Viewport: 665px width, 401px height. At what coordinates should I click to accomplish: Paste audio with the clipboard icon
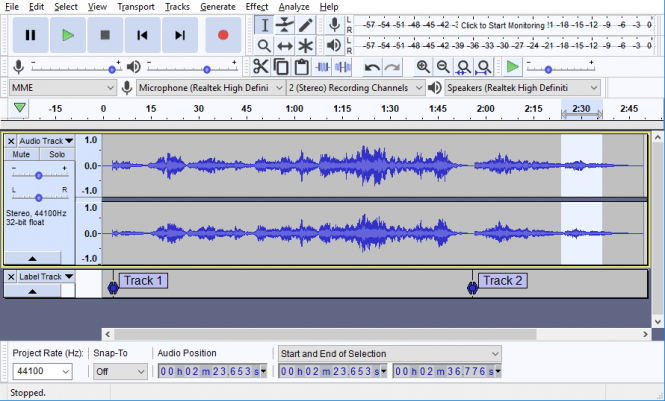[x=302, y=67]
